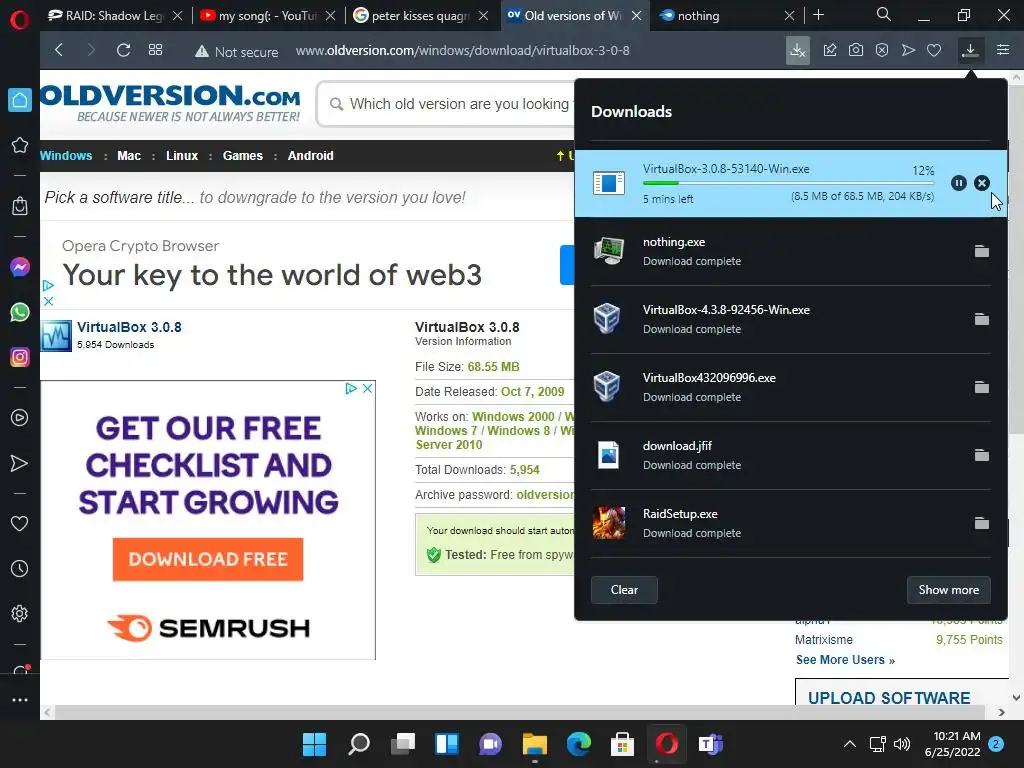Show VirtualBox-4.3.8-92456-Win.exe in folder
Viewport: 1024px width, 768px height.
pyautogui.click(x=982, y=319)
